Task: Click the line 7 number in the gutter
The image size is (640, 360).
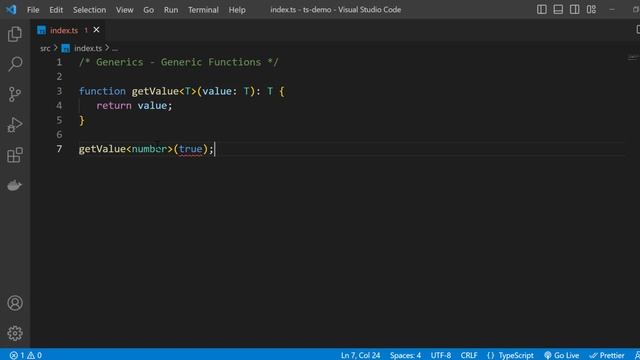Action: click(59, 149)
